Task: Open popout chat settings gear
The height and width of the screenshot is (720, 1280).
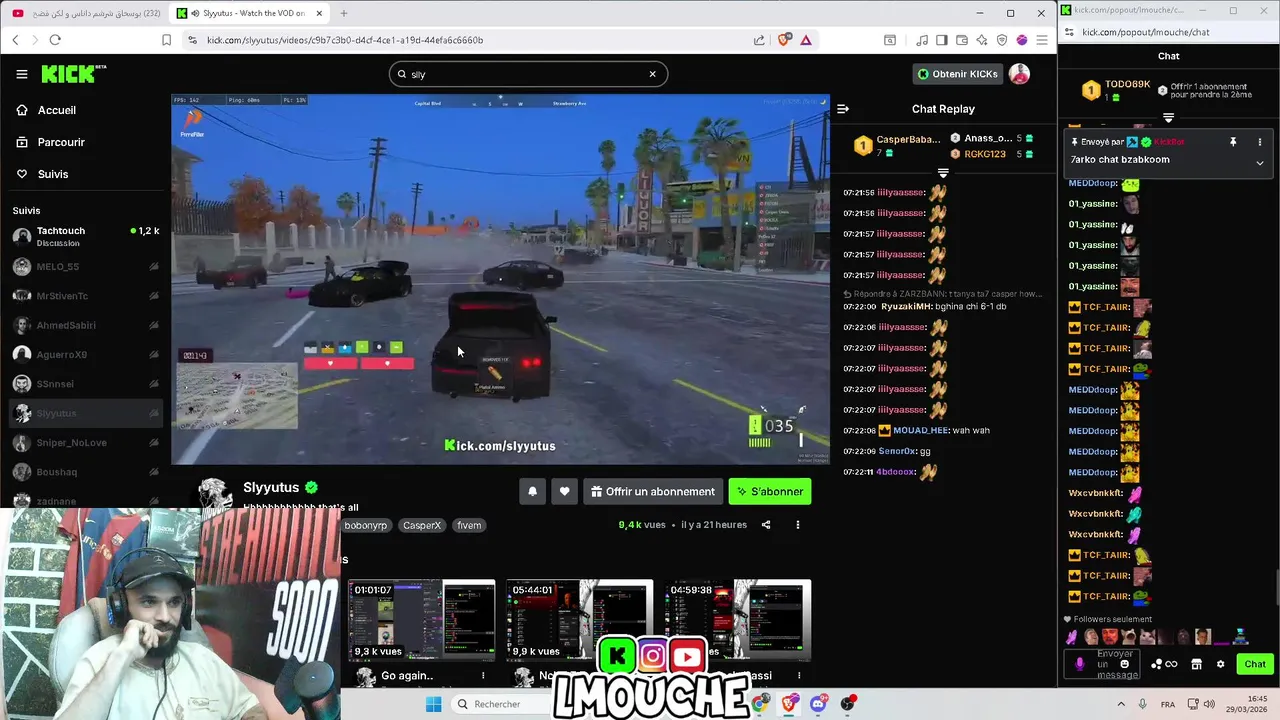Action: (x=1220, y=664)
